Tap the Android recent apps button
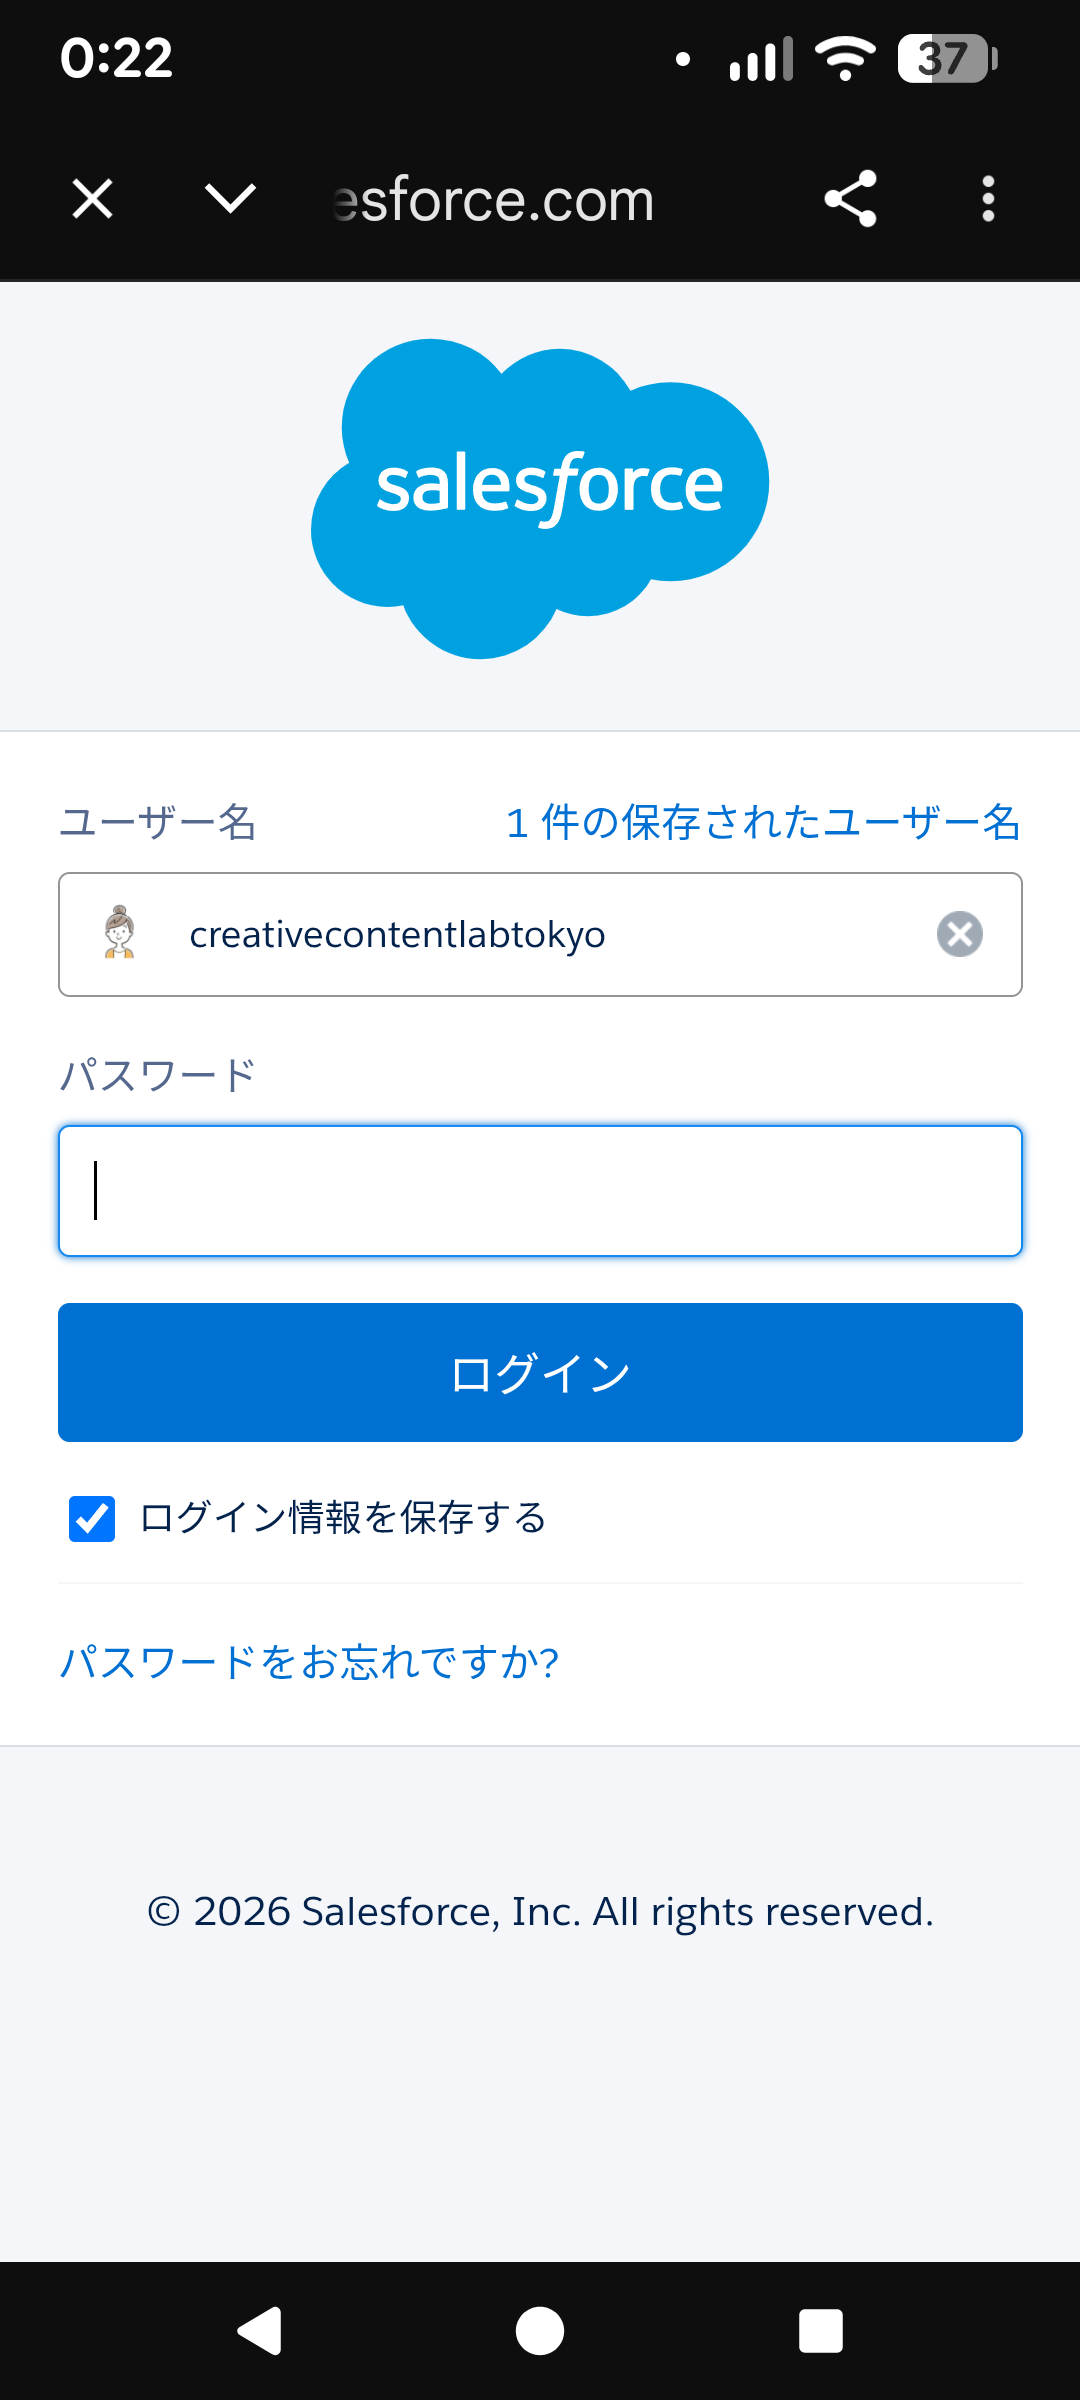The width and height of the screenshot is (1080, 2400). (820, 2331)
